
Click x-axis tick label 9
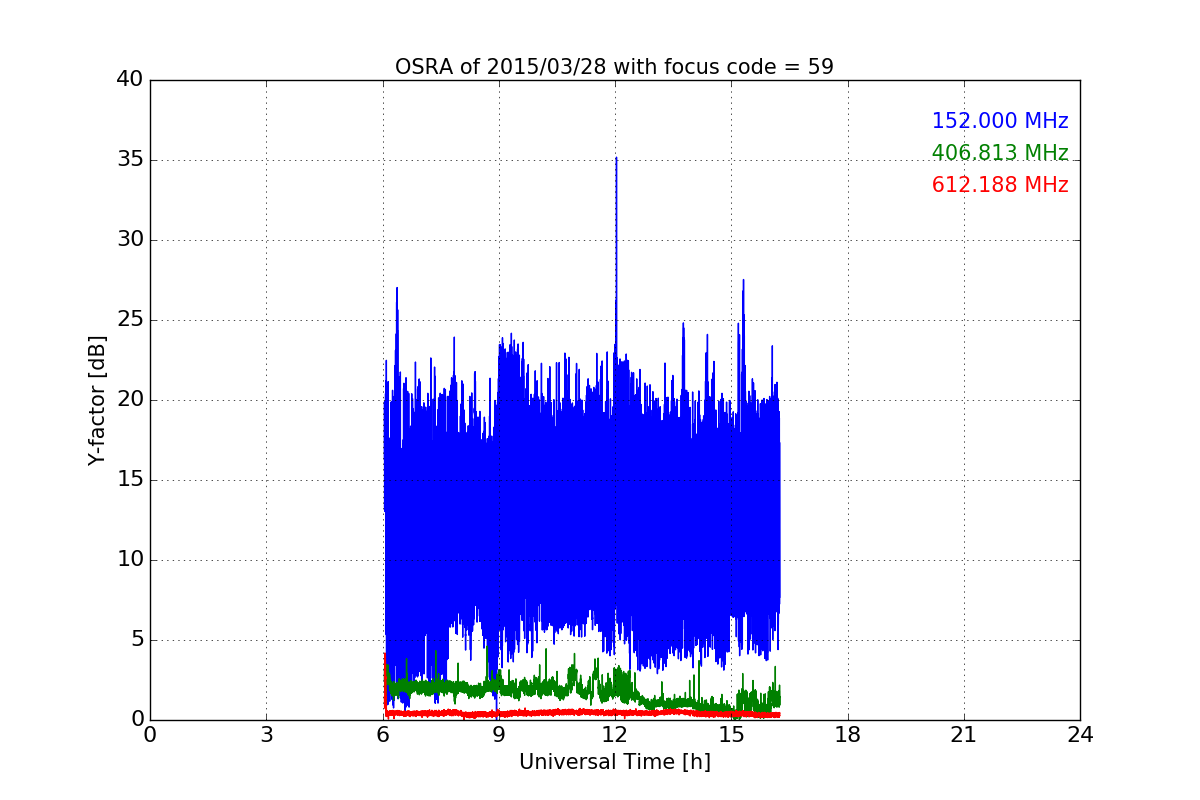pos(499,735)
